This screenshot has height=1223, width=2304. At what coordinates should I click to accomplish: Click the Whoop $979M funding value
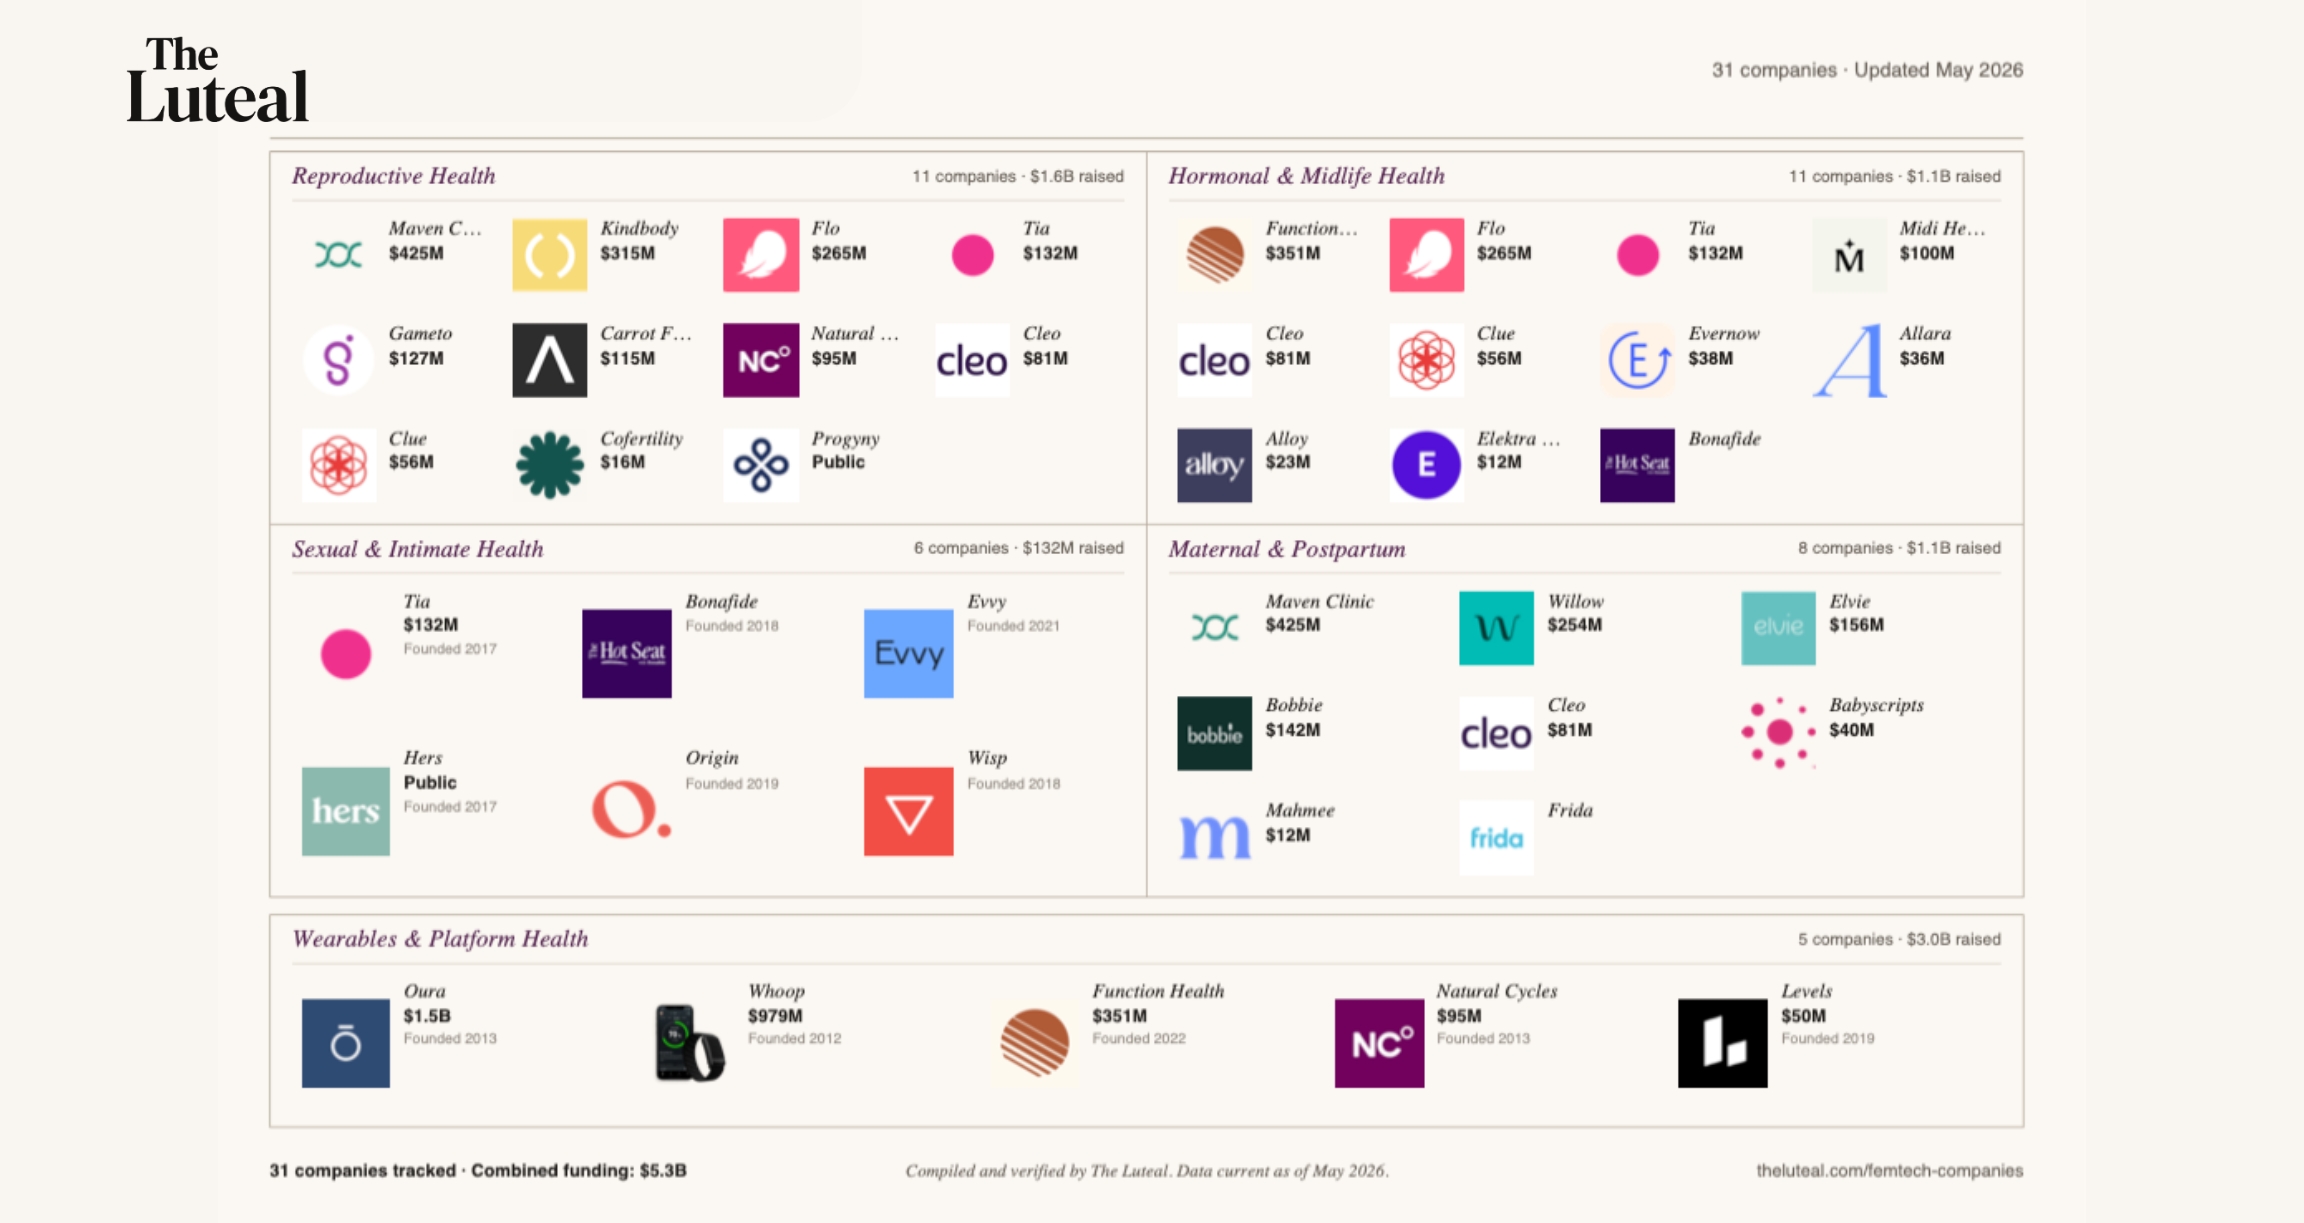775,1016
